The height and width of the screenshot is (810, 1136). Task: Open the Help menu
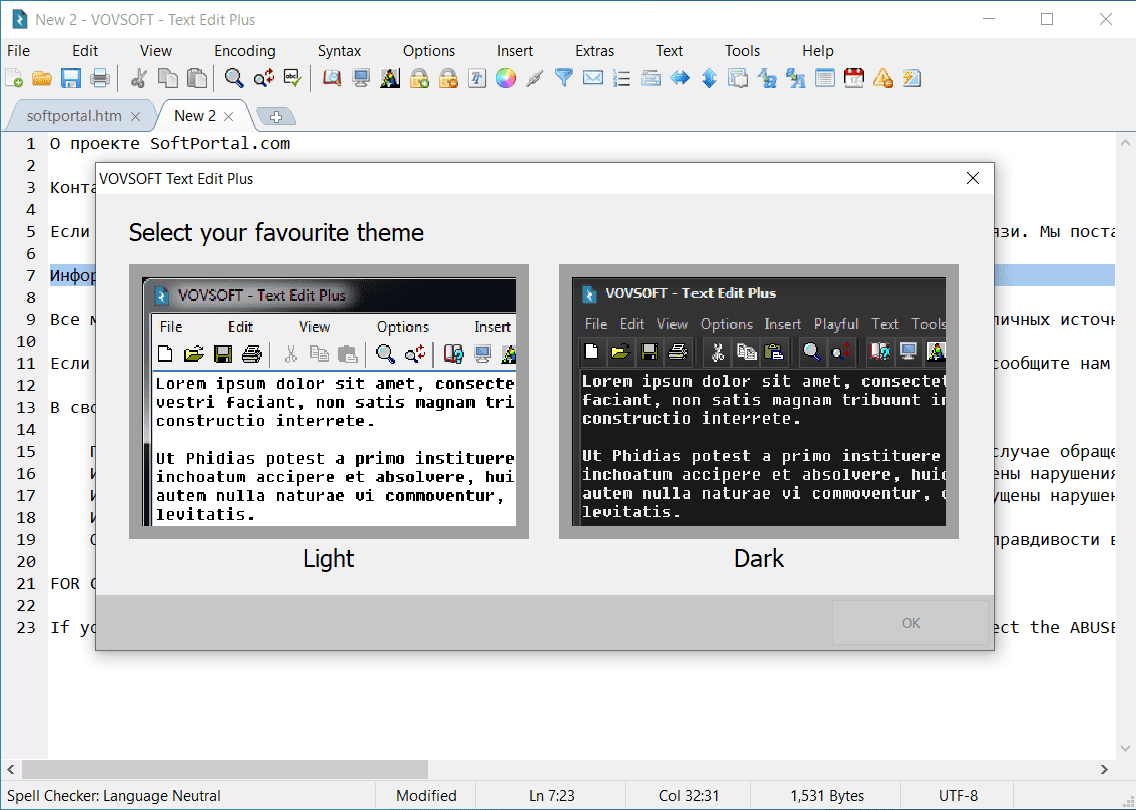(x=818, y=51)
